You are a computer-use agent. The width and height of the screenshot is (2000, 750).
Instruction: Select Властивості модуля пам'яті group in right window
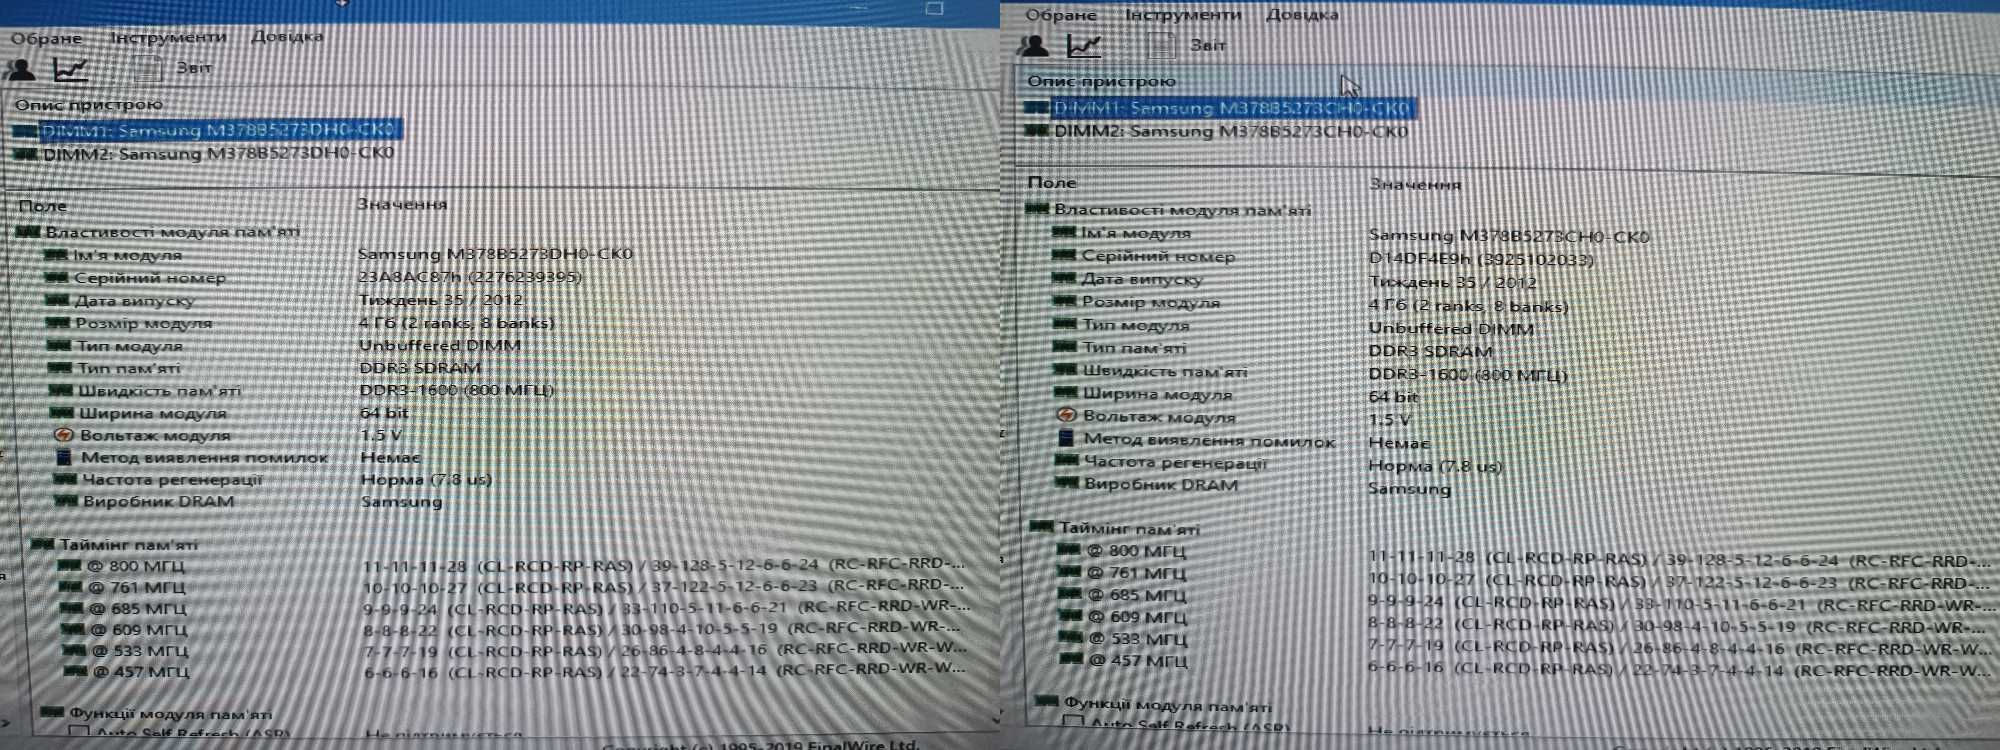tap(1182, 210)
